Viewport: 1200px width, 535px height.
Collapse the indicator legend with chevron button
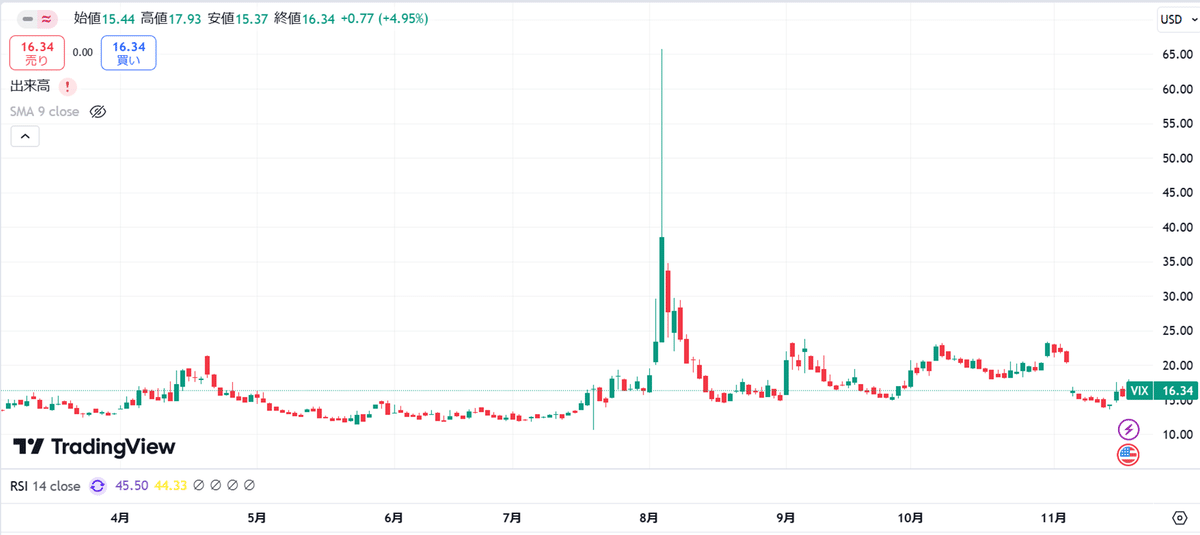click(x=25, y=137)
